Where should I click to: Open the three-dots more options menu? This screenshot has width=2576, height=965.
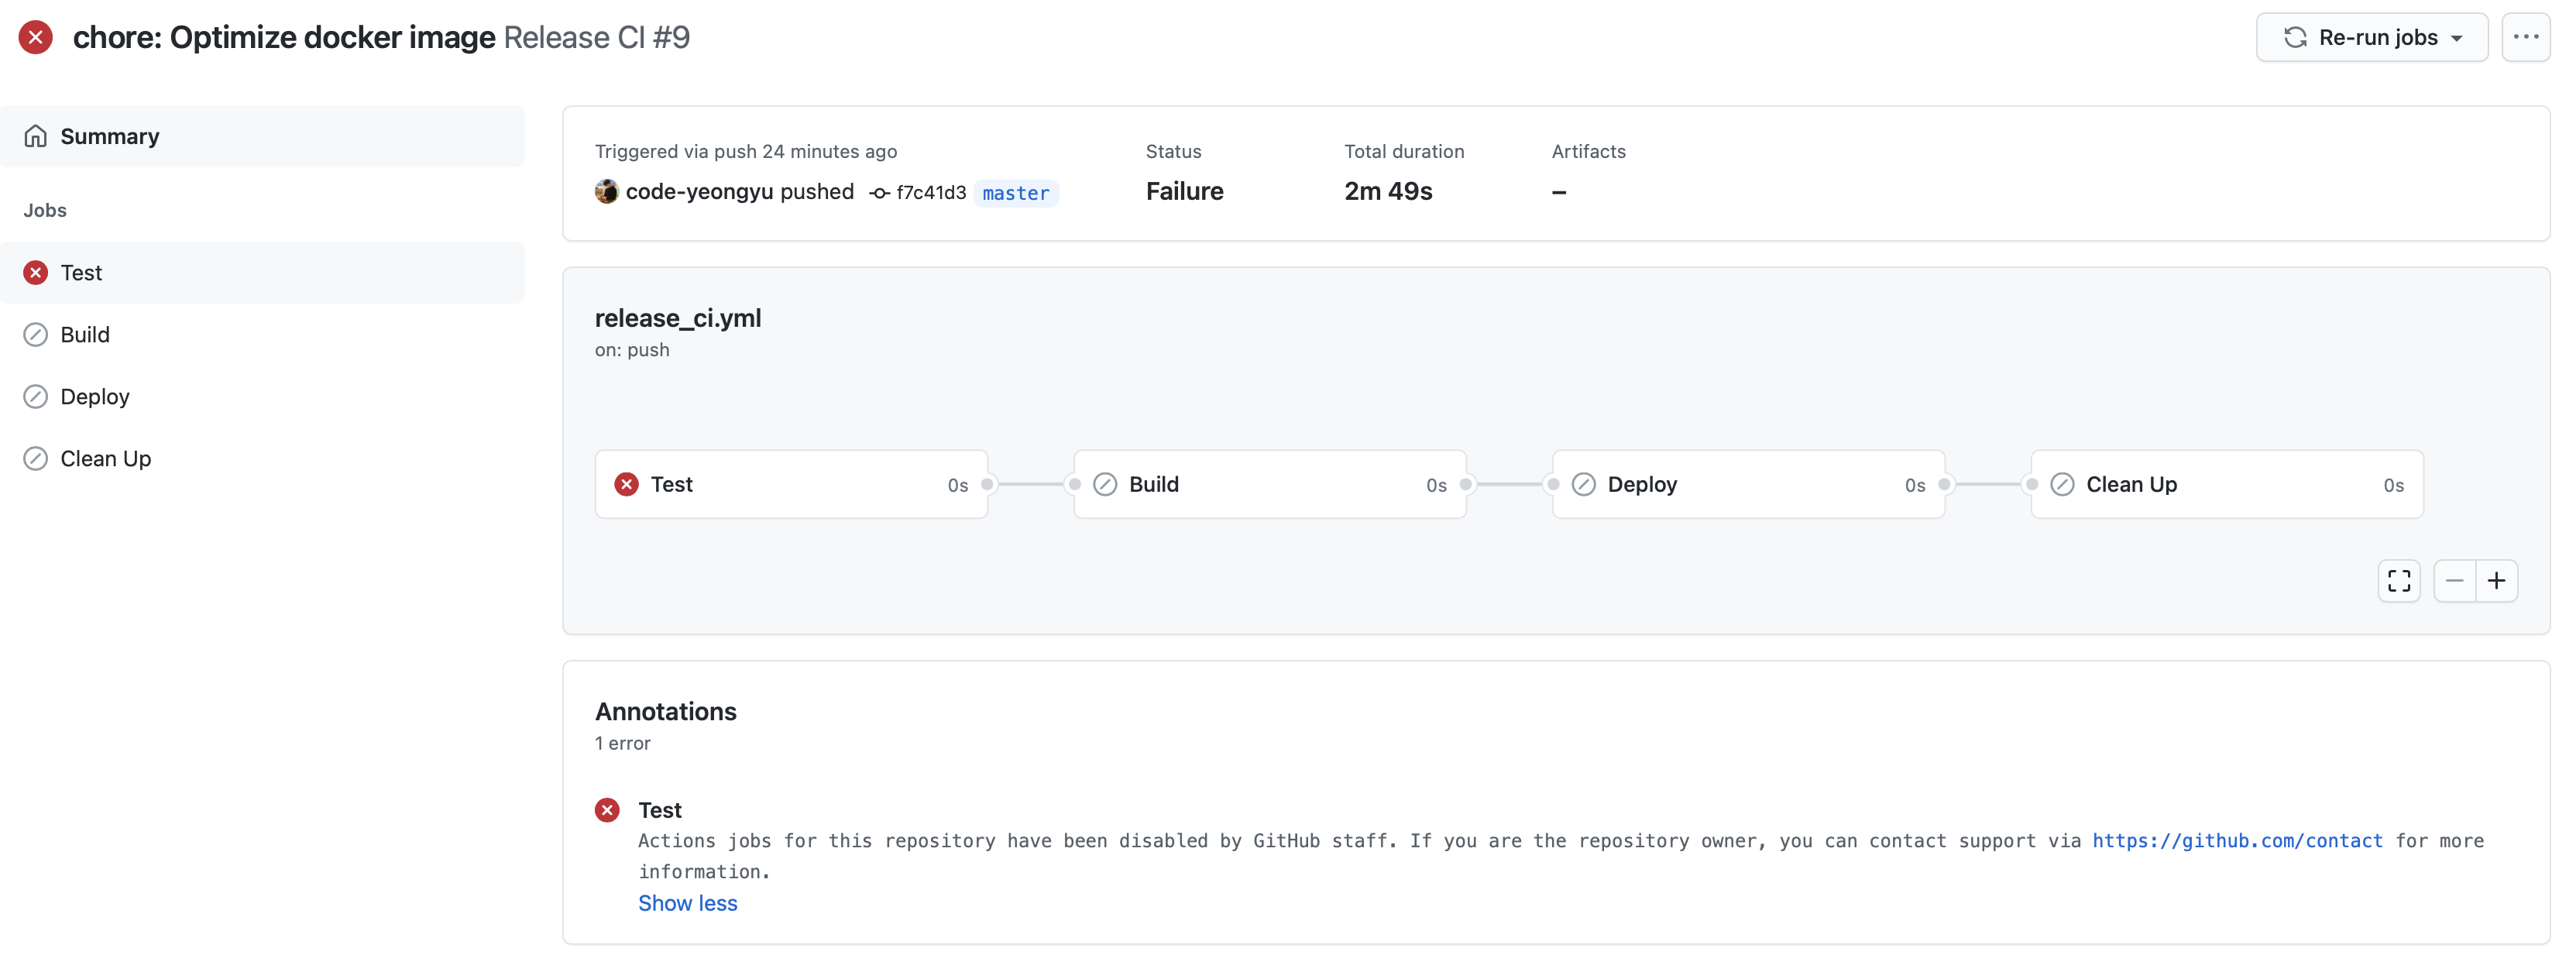pos(2525,38)
